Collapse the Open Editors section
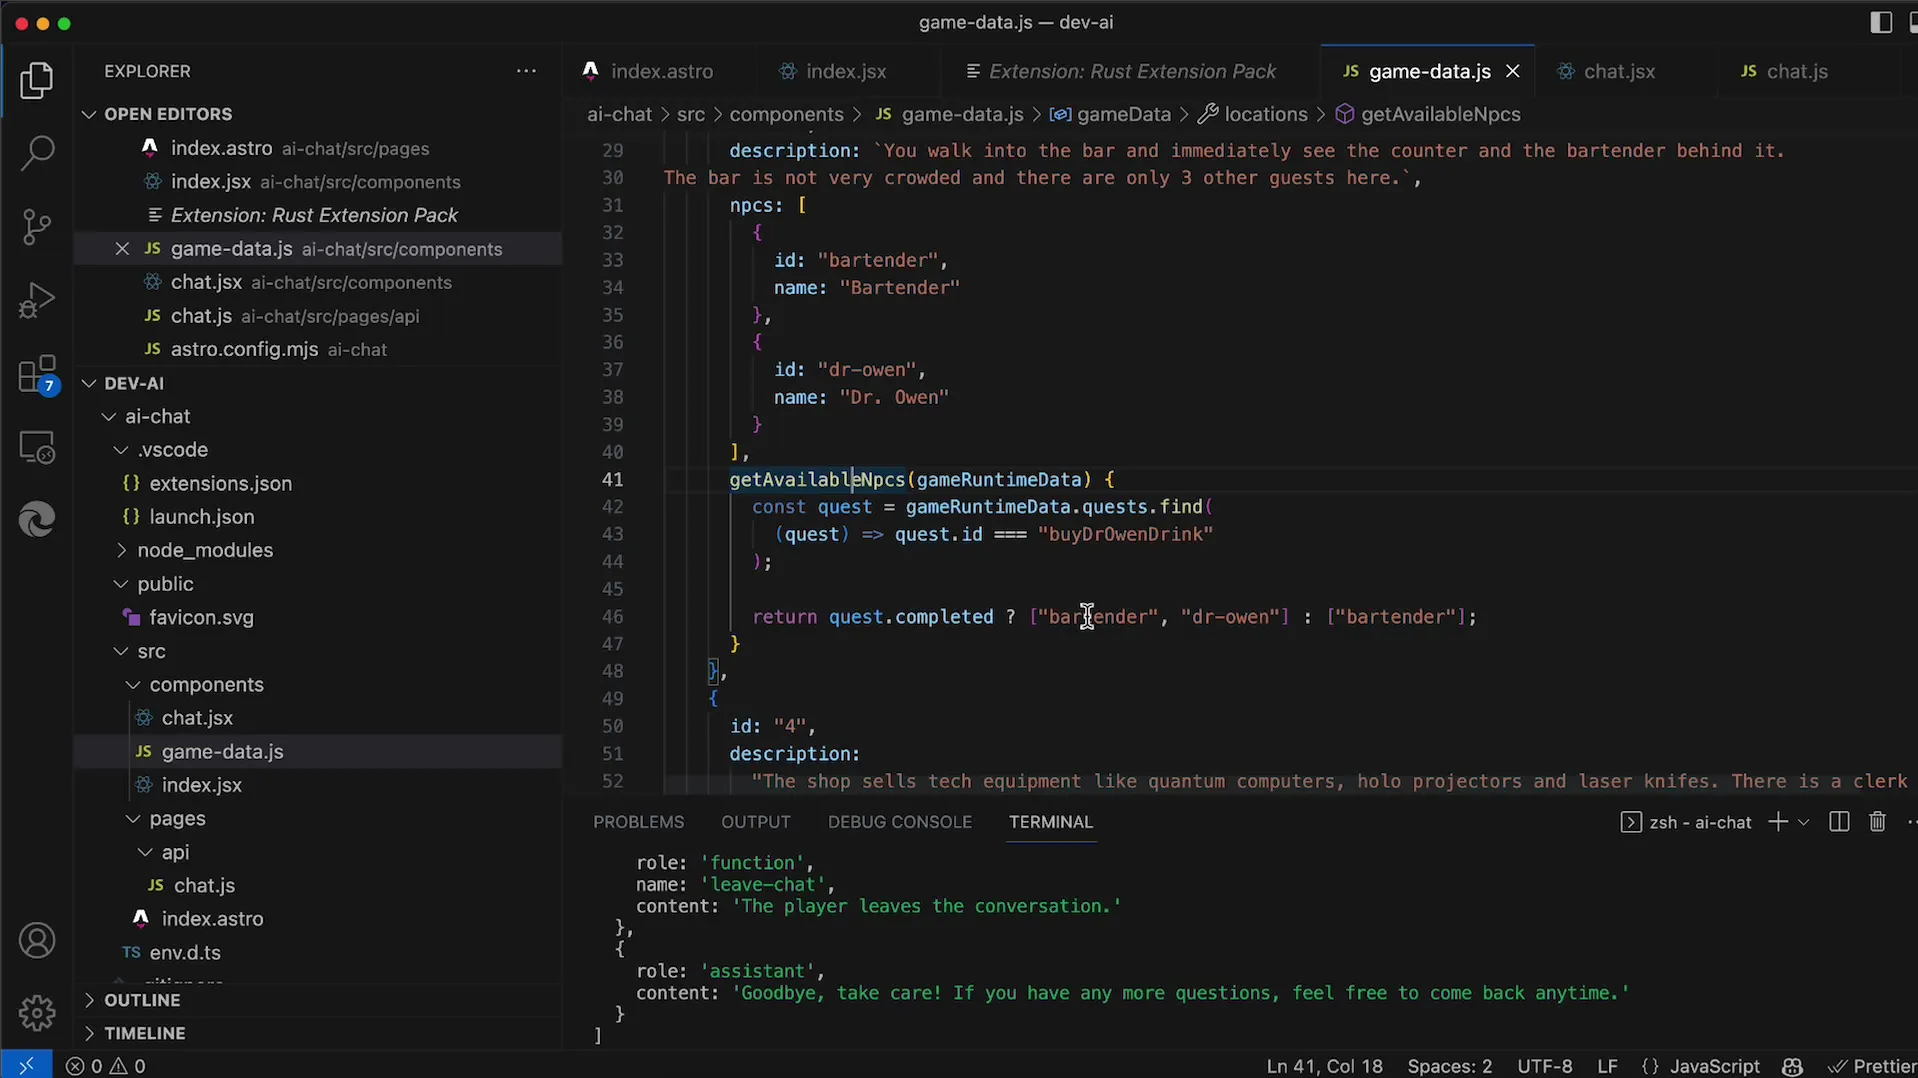The height and width of the screenshot is (1078, 1918). point(89,114)
